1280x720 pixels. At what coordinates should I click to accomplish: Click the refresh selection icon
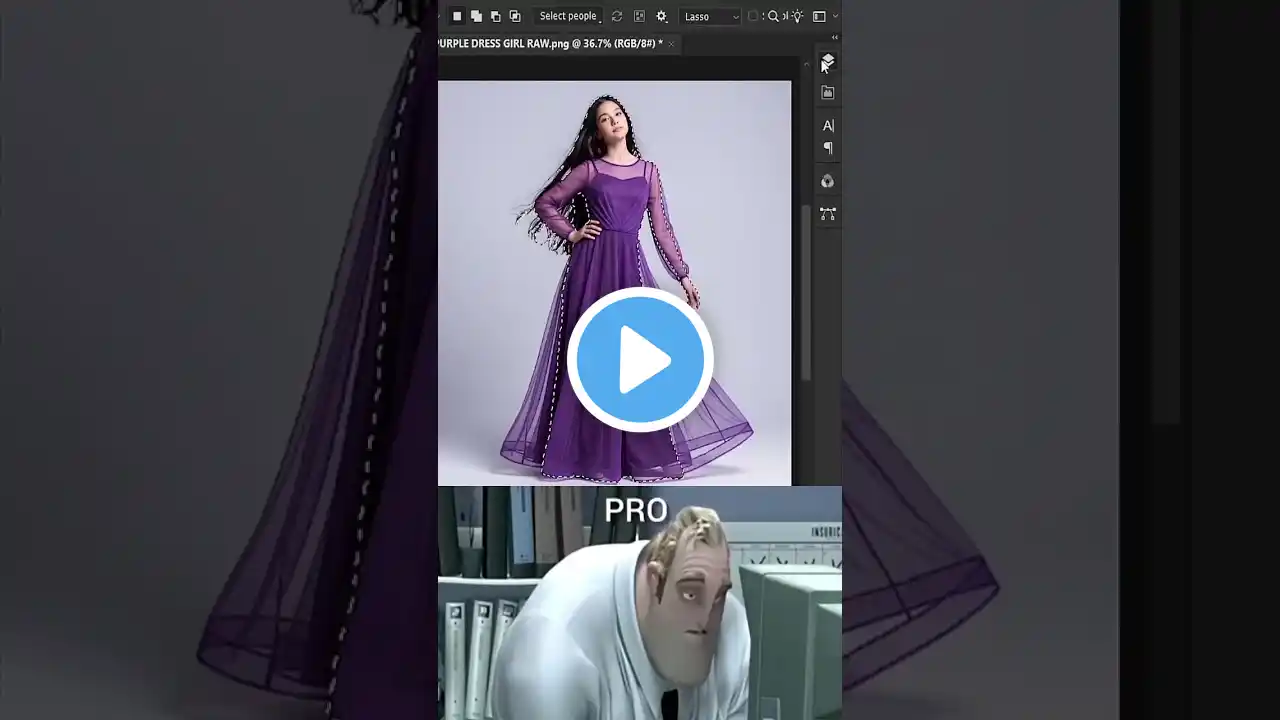click(x=617, y=15)
